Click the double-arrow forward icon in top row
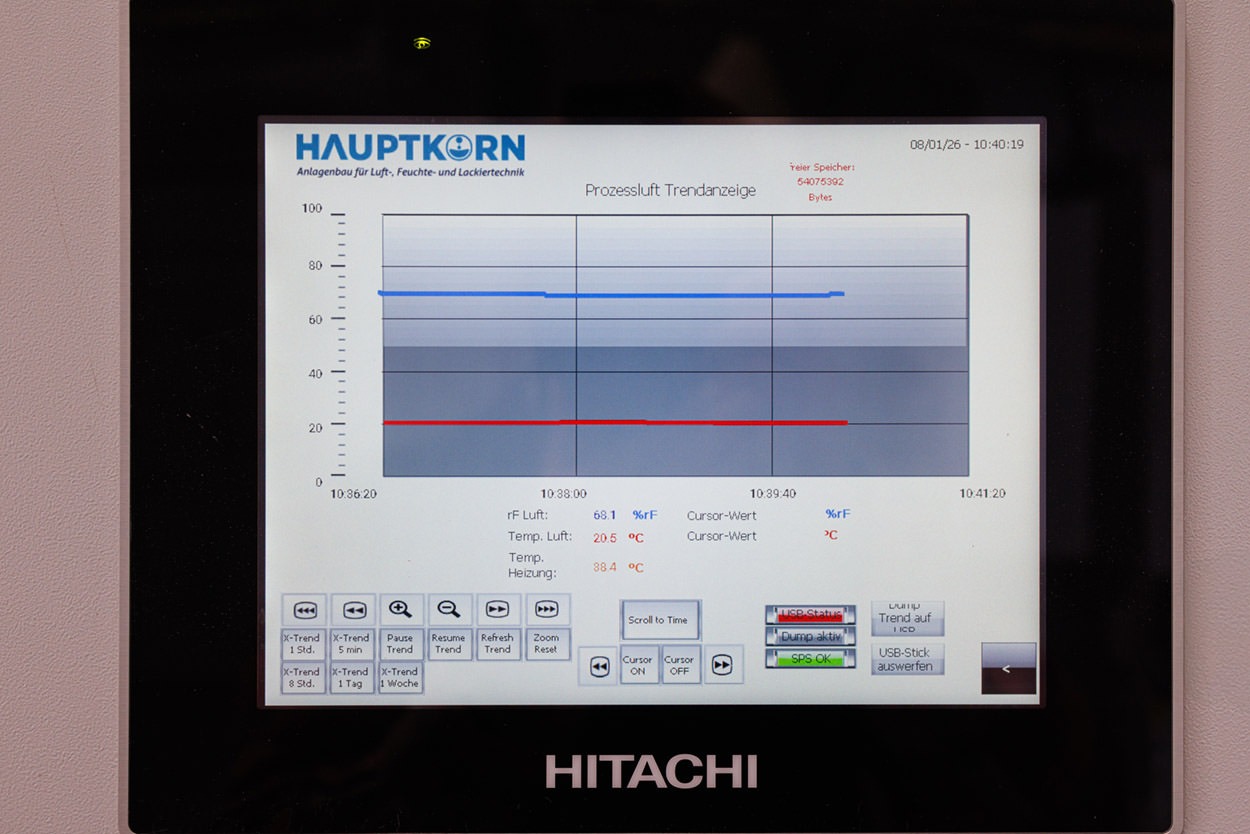Screen dimensions: 1250x834 (x=497, y=610)
